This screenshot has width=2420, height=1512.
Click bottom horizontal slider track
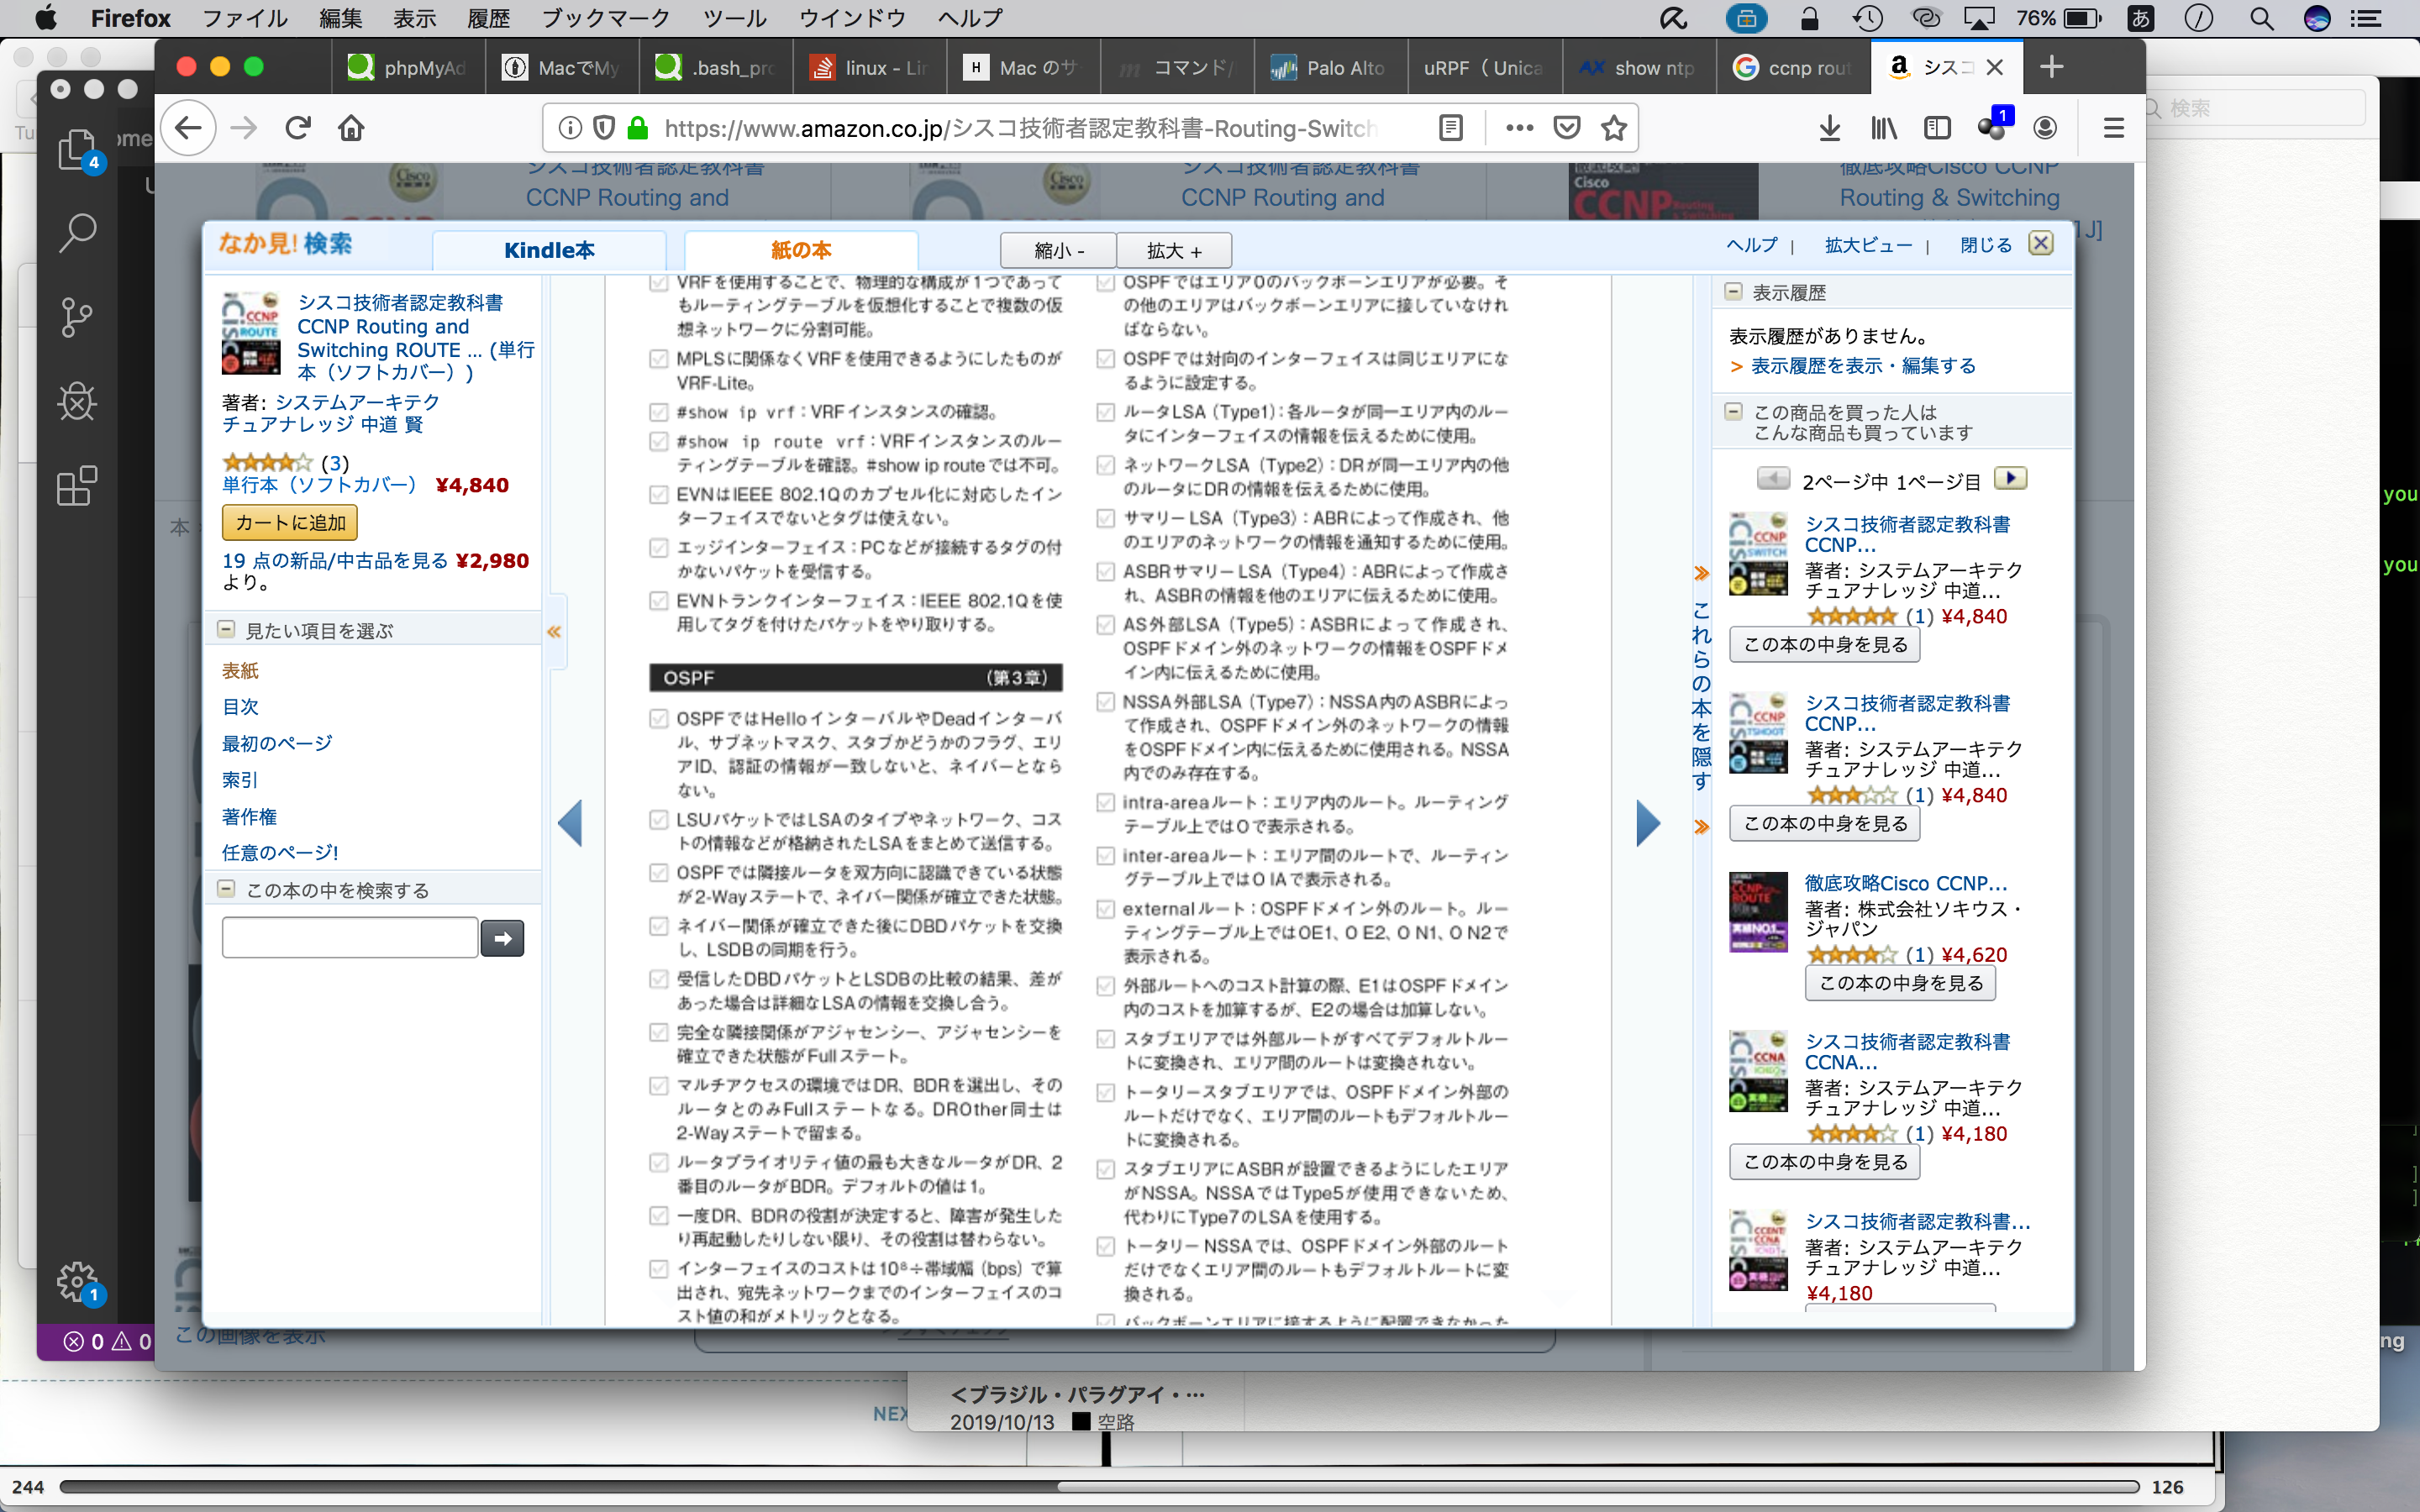1099,1487
